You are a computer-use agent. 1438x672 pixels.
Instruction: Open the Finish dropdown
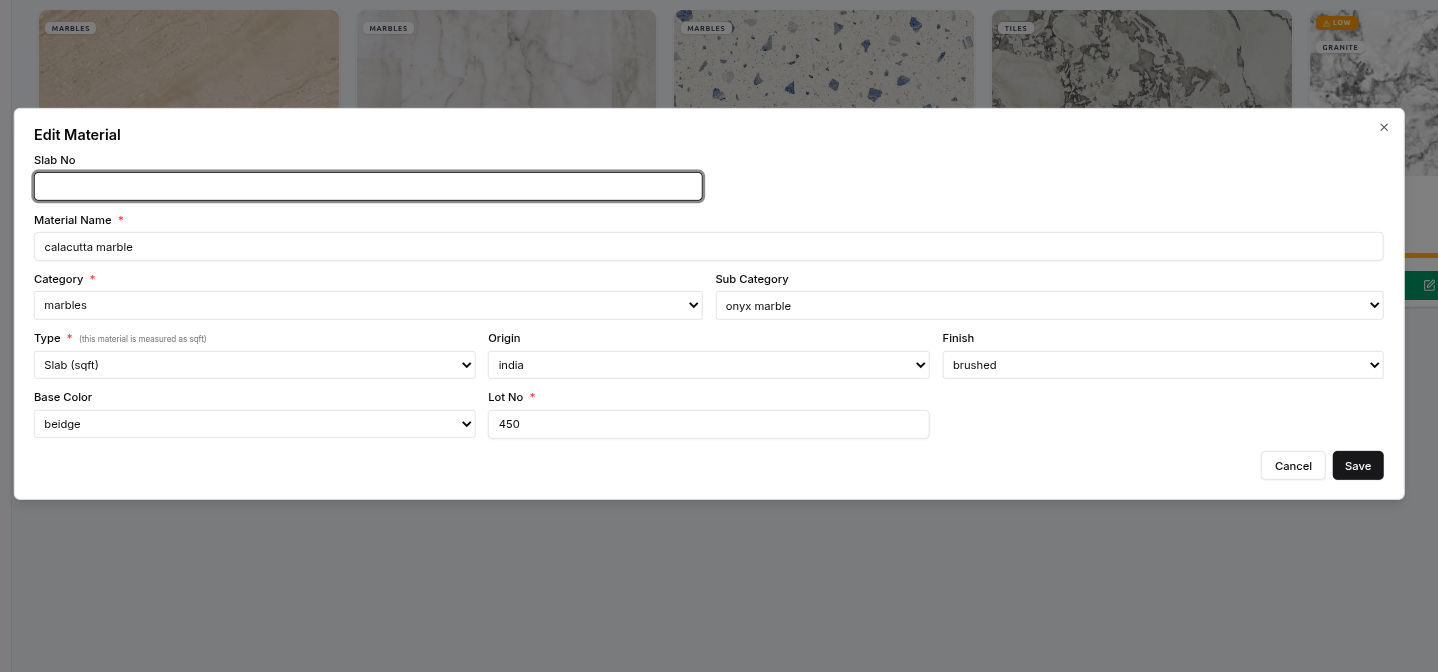(1163, 365)
